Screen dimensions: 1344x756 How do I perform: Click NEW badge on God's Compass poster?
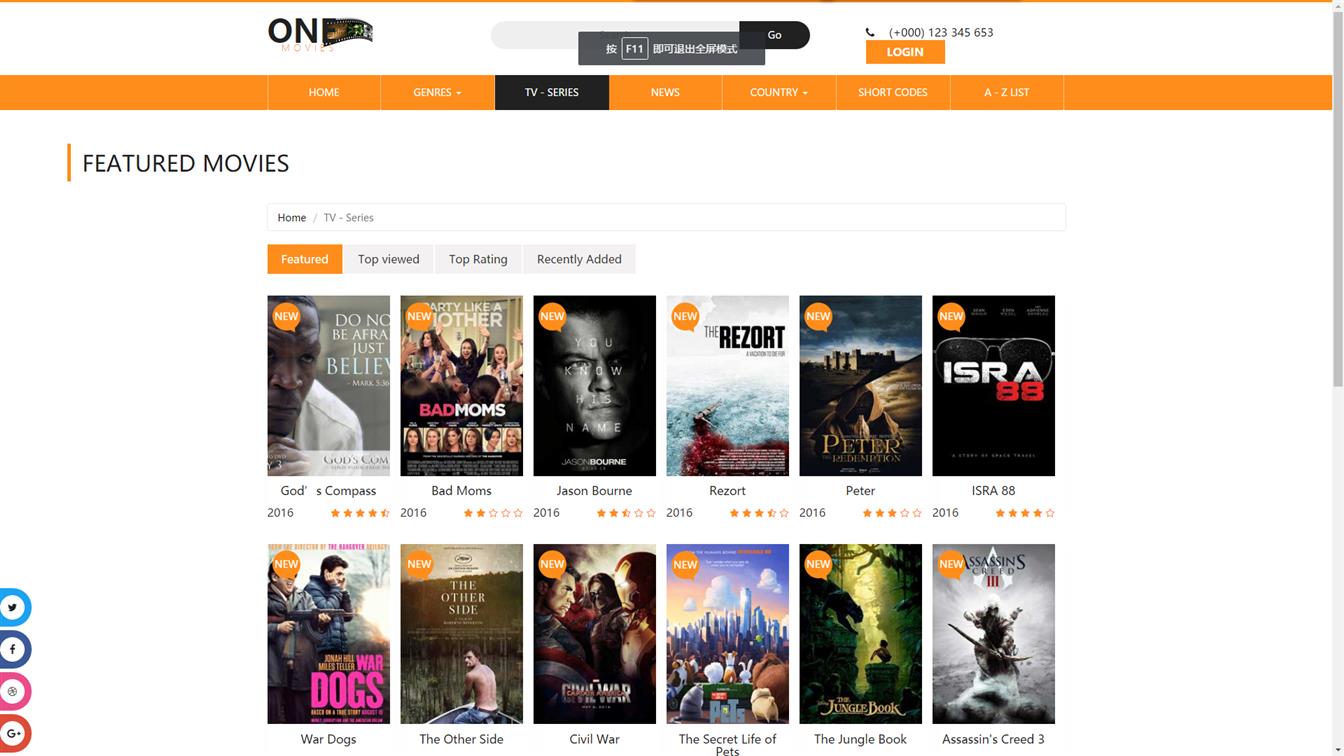tap(286, 316)
